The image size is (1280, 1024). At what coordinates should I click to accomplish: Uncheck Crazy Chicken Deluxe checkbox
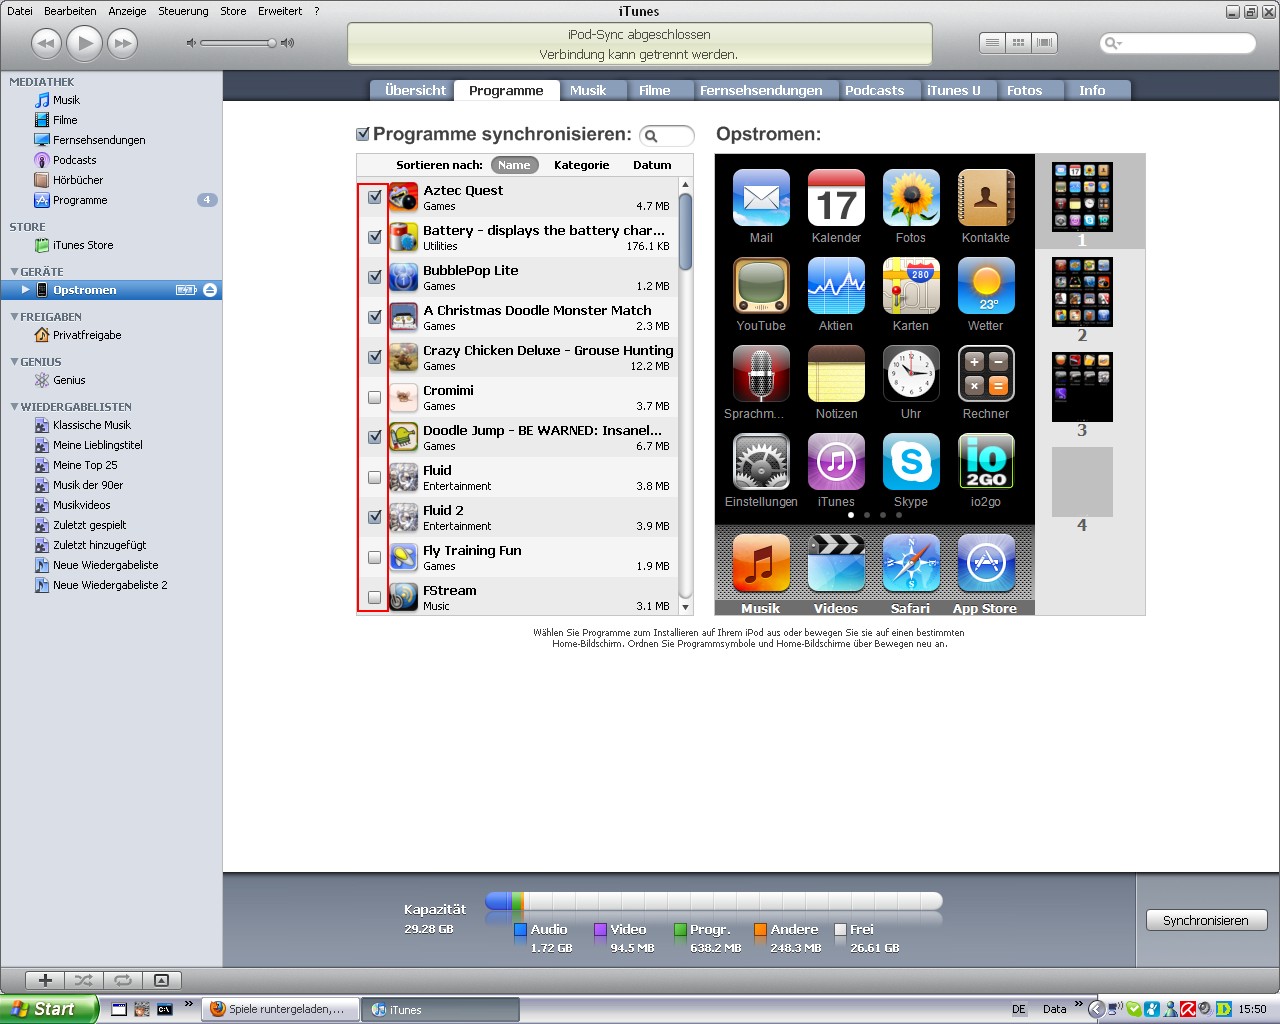[x=375, y=357]
